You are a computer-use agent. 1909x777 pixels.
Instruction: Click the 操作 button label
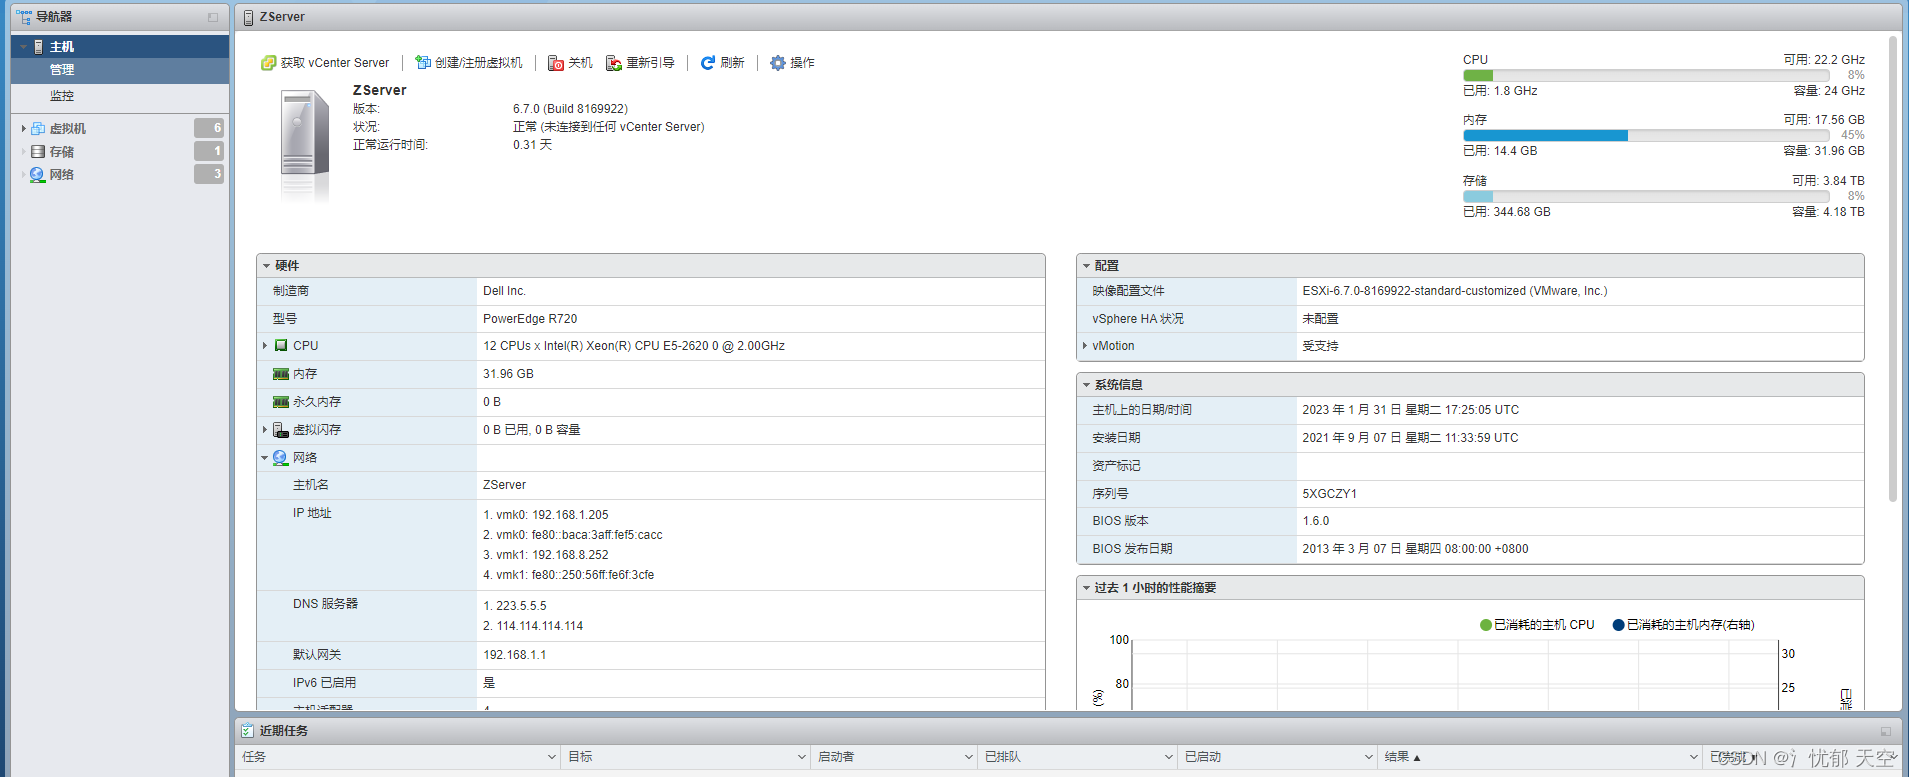tap(802, 63)
